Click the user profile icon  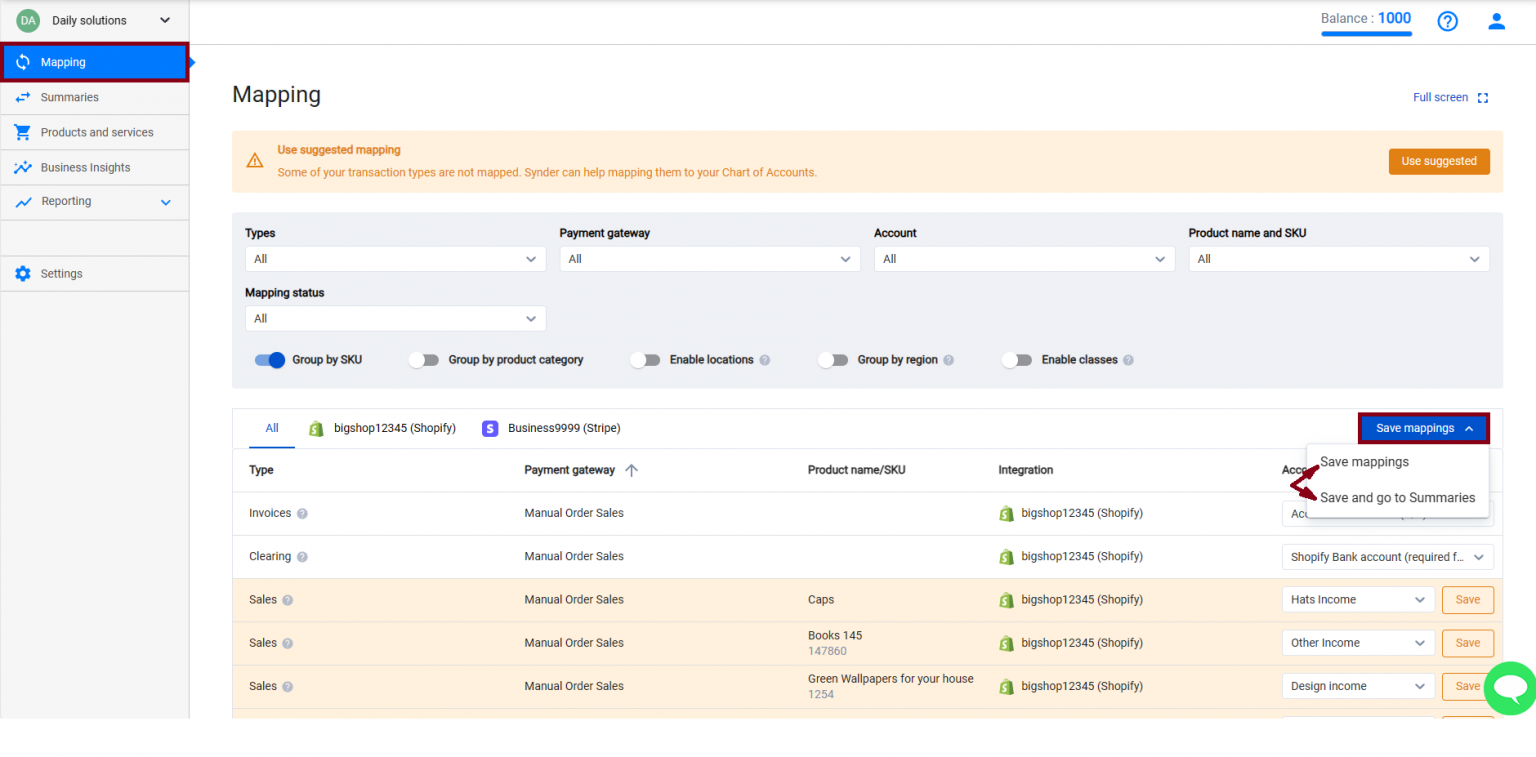point(1496,20)
